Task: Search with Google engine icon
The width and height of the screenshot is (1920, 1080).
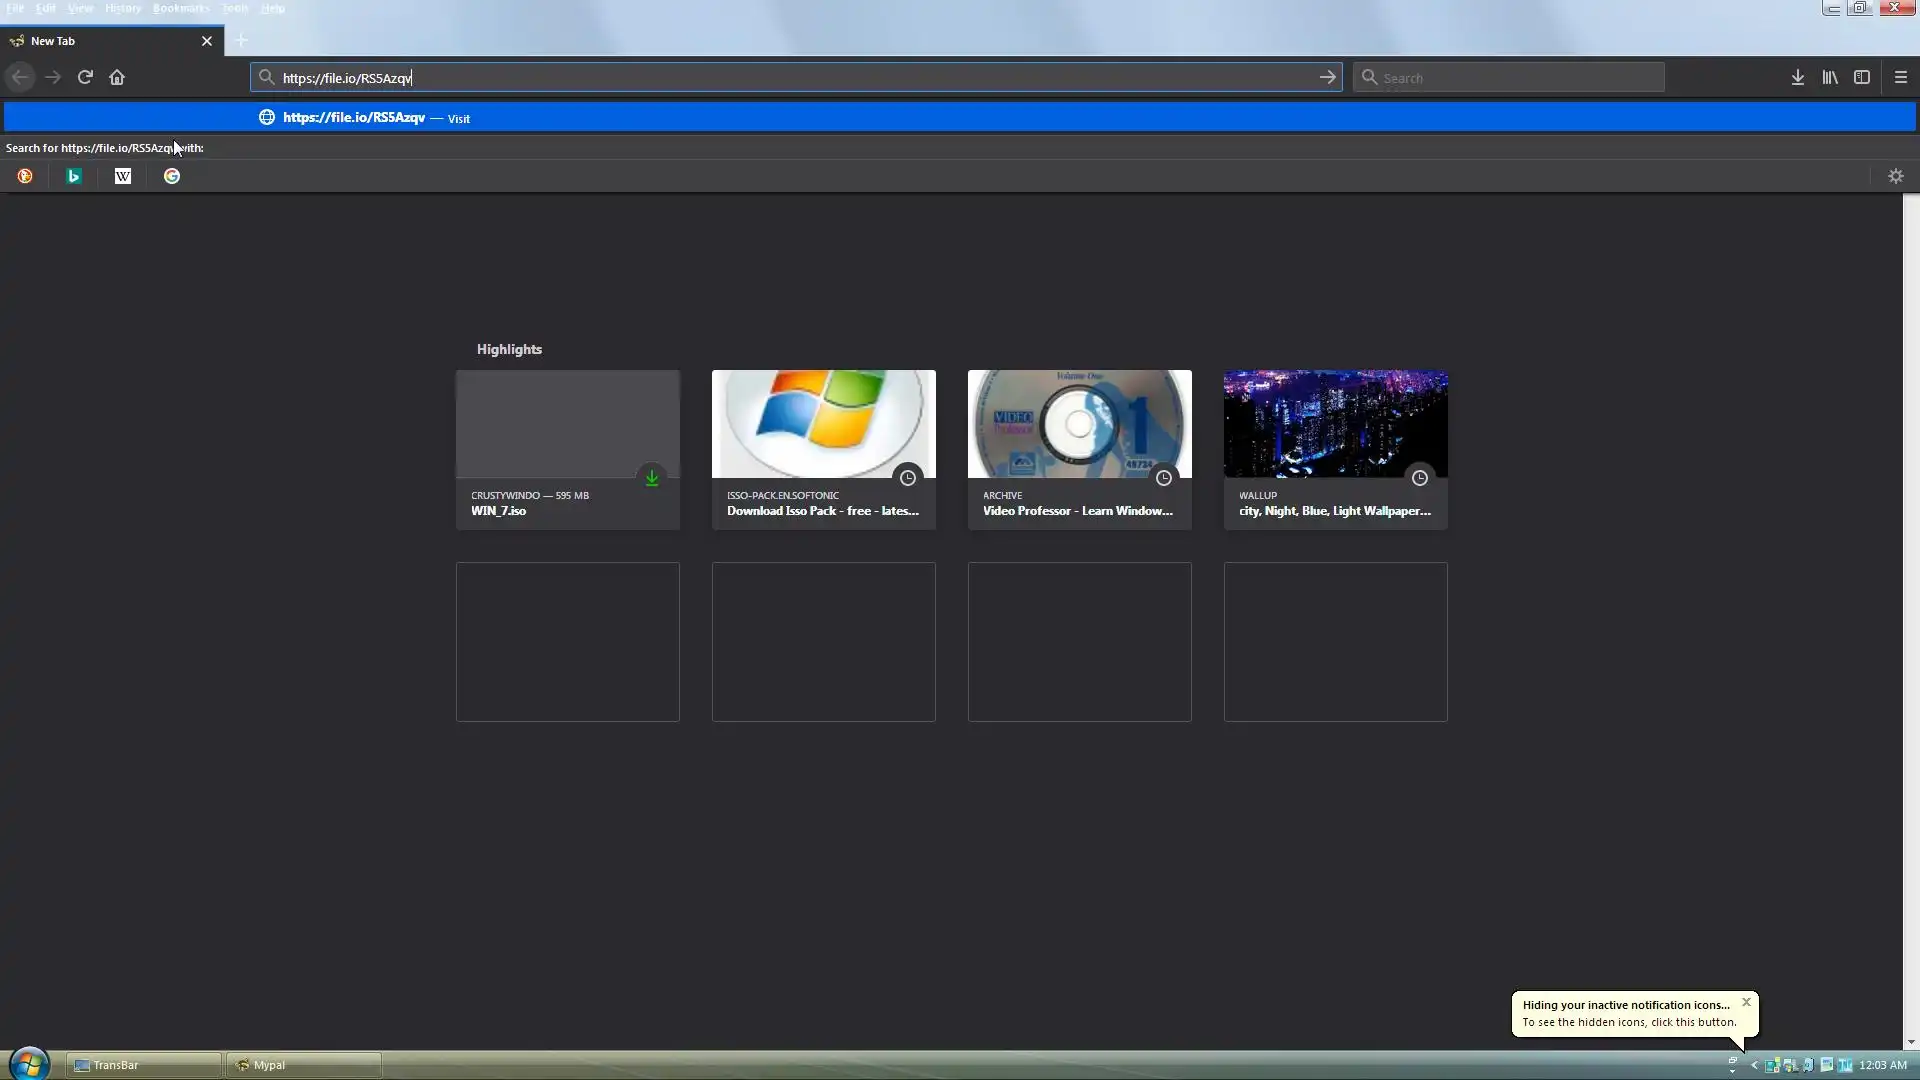Action: point(172,176)
